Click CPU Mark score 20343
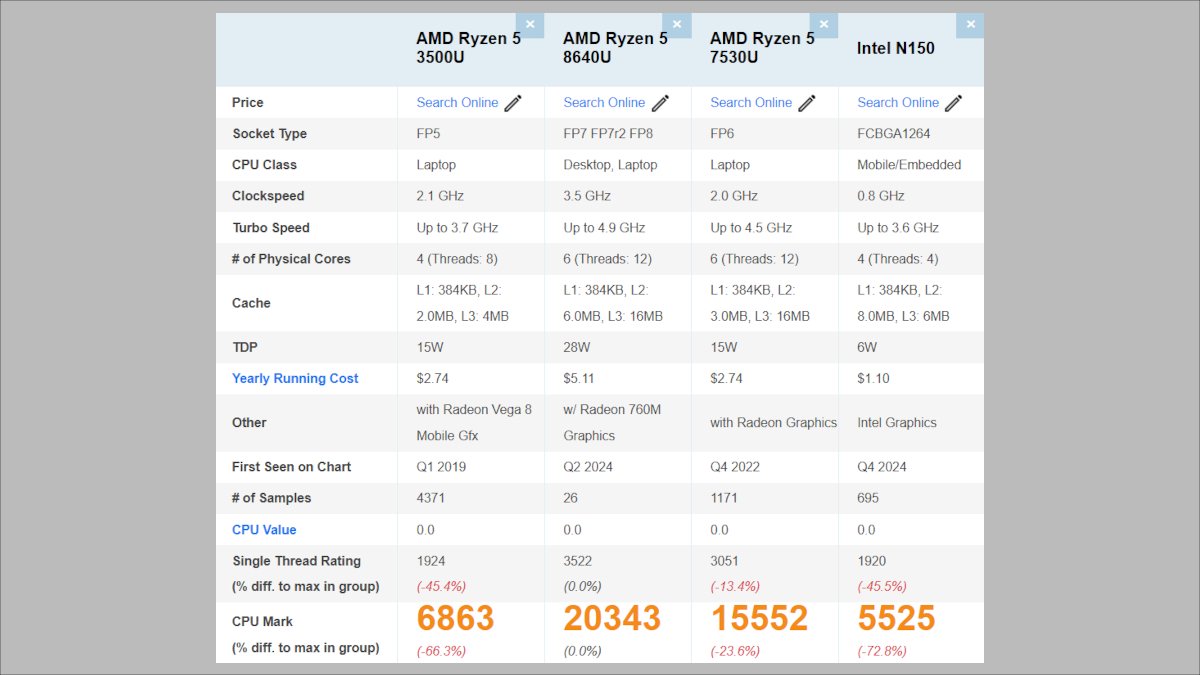This screenshot has height=675, width=1200. pyautogui.click(x=612, y=619)
